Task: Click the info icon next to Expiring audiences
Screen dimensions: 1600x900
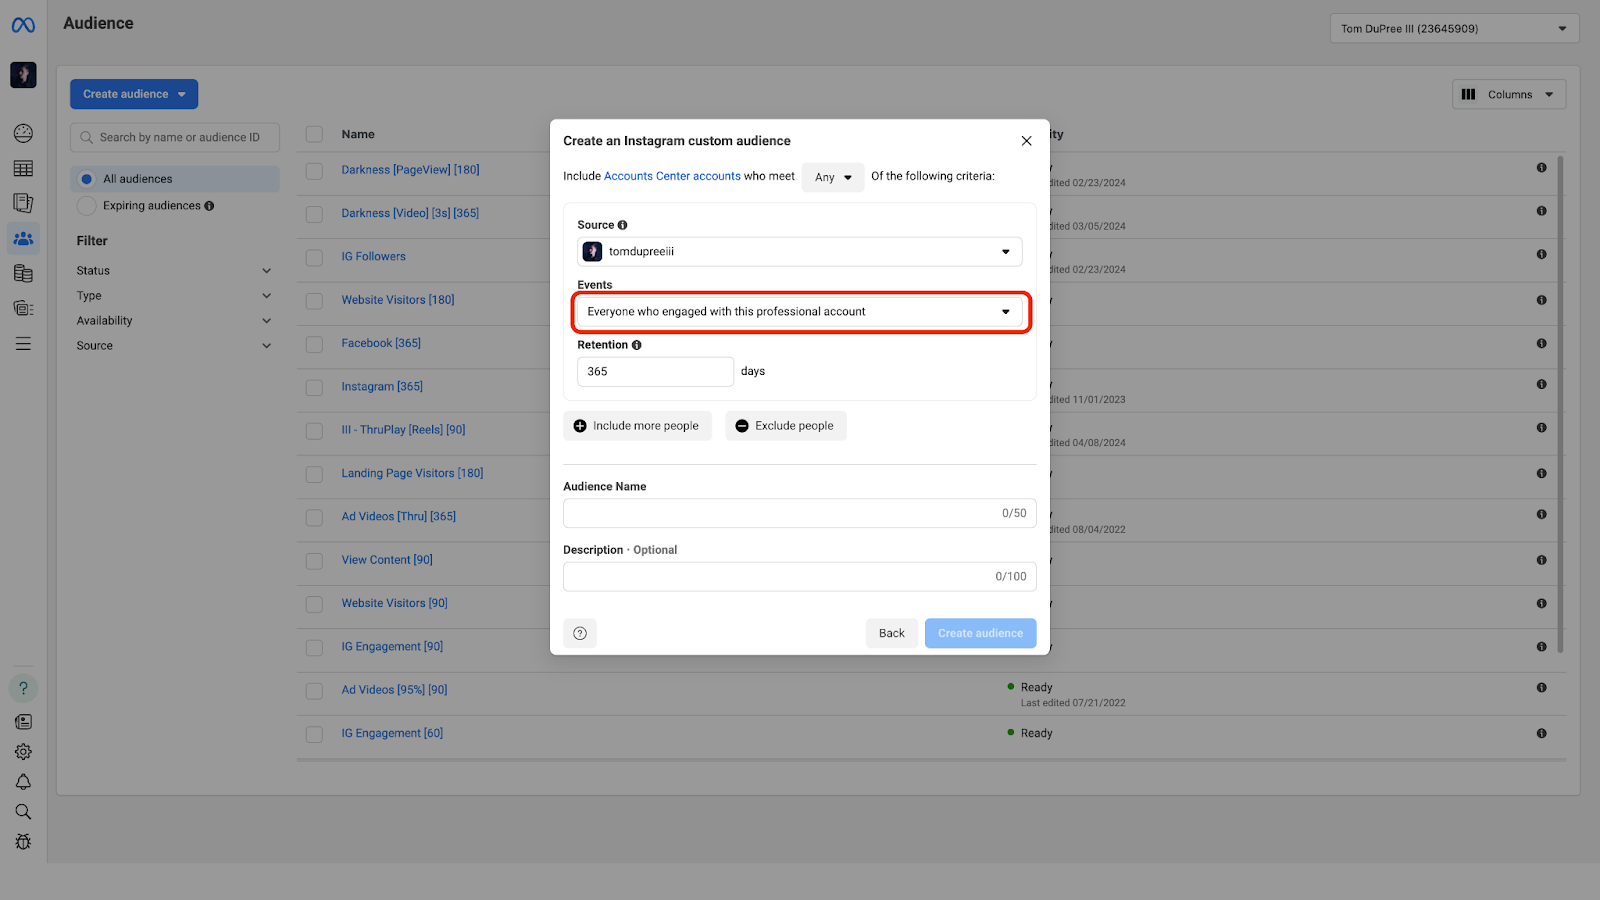Action: coord(209,206)
